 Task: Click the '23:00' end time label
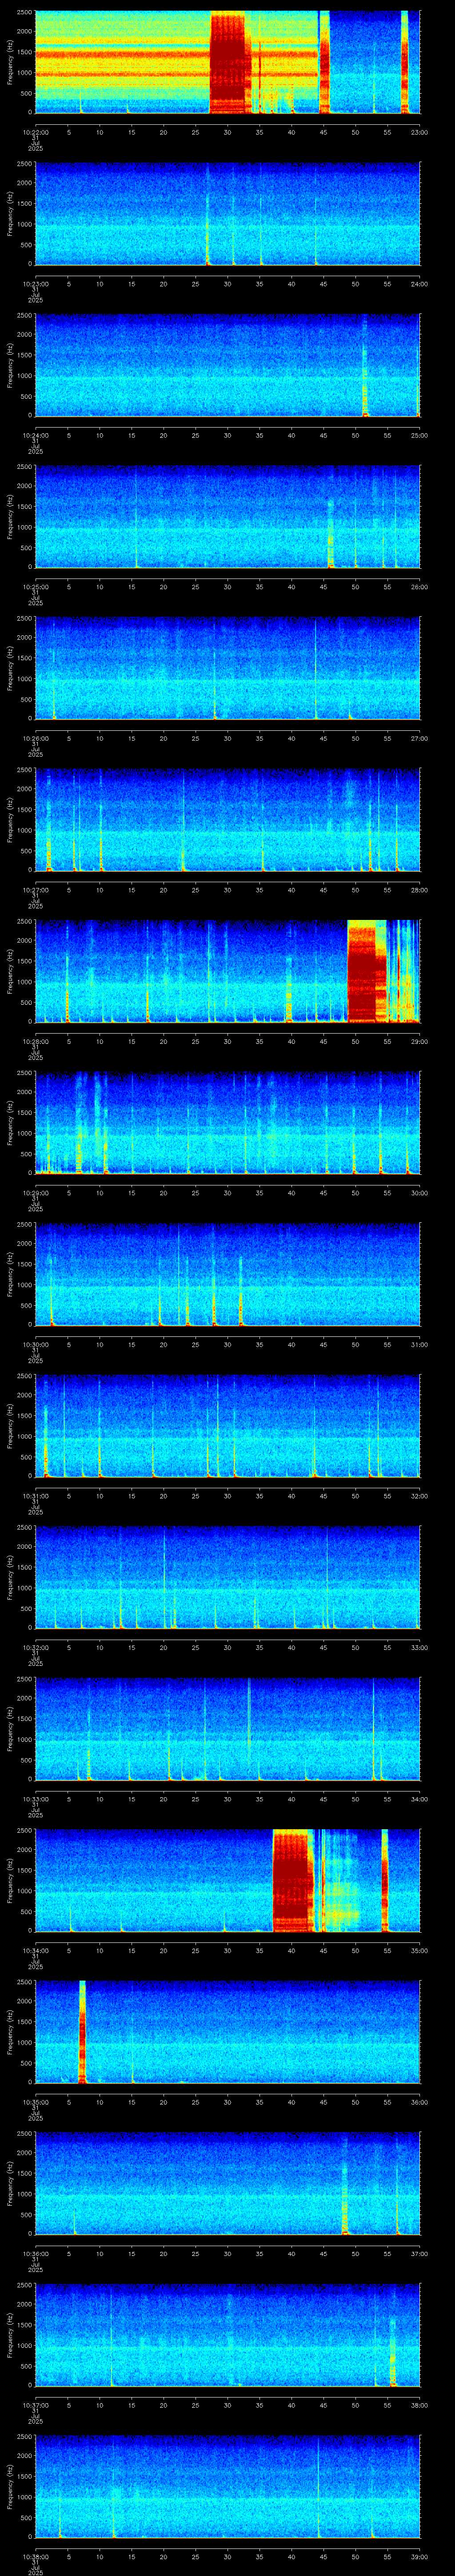click(x=419, y=132)
